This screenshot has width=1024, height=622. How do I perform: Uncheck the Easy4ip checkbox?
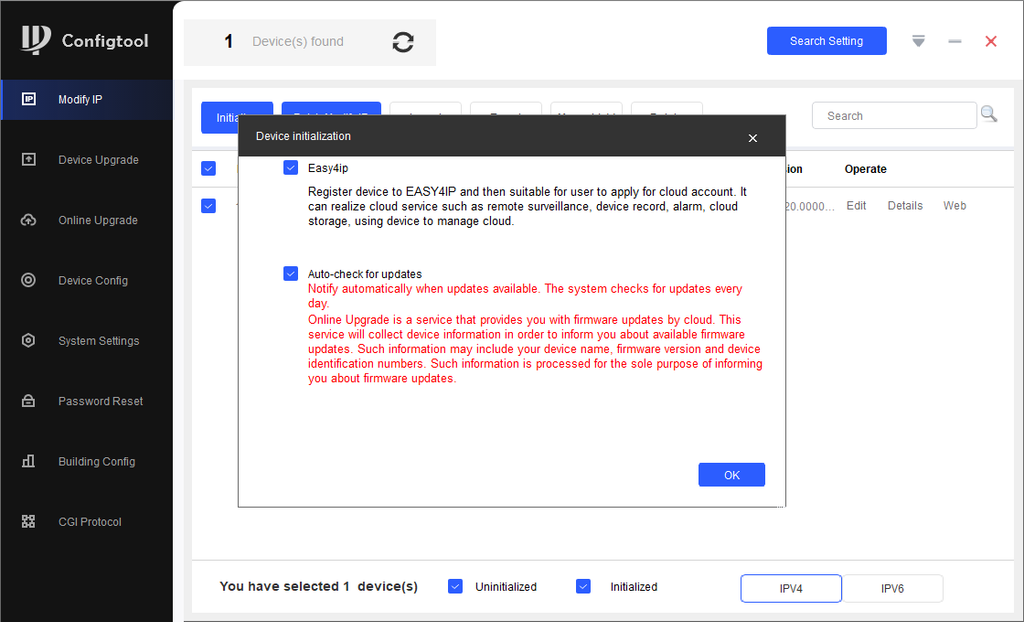click(x=291, y=168)
